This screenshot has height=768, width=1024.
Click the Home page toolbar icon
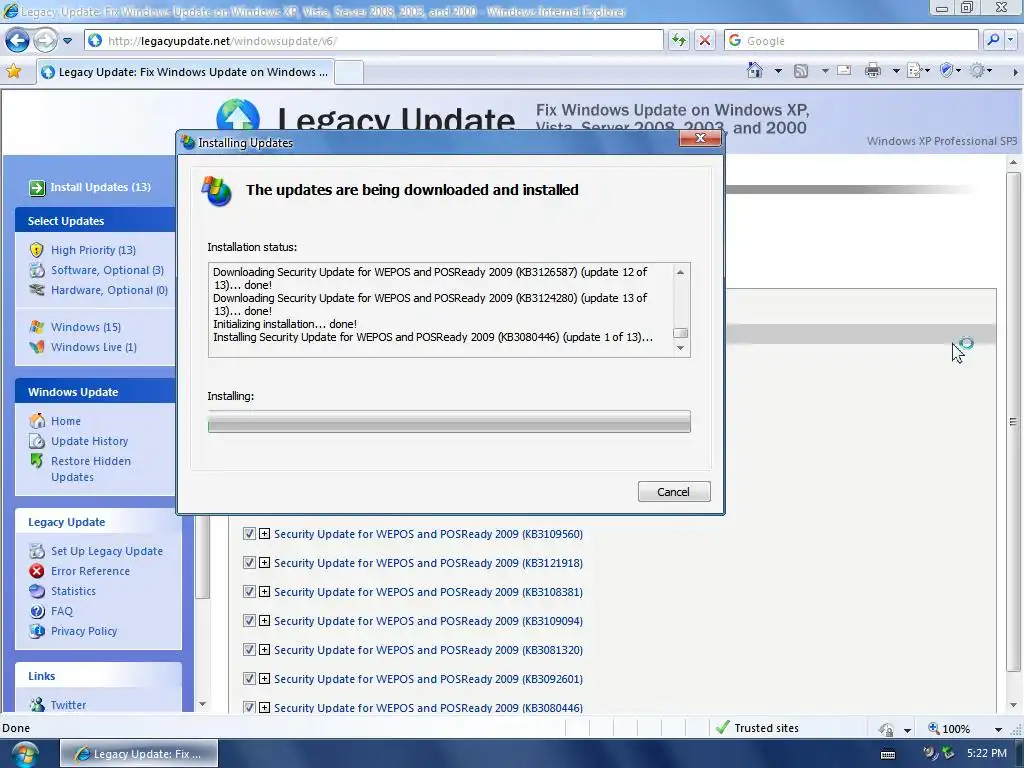[x=755, y=71]
